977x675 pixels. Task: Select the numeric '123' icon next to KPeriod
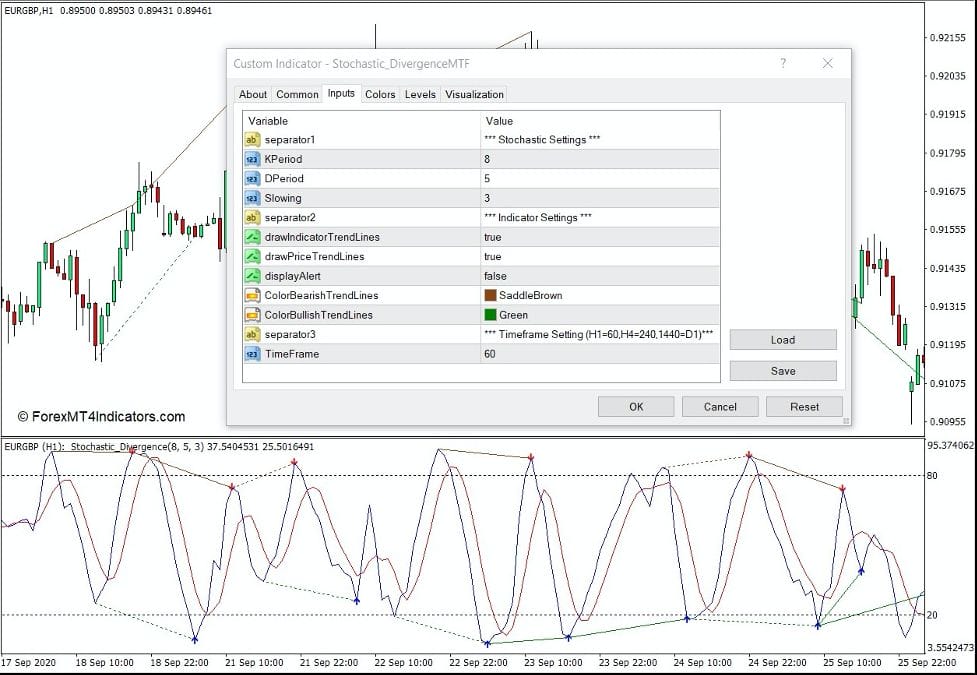pyautogui.click(x=252, y=159)
